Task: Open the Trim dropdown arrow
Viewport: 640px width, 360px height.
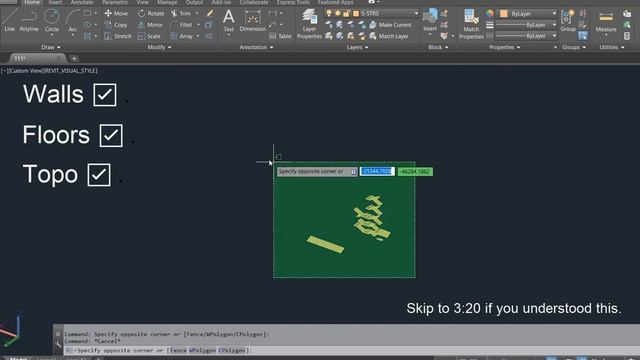Action: tap(197, 13)
